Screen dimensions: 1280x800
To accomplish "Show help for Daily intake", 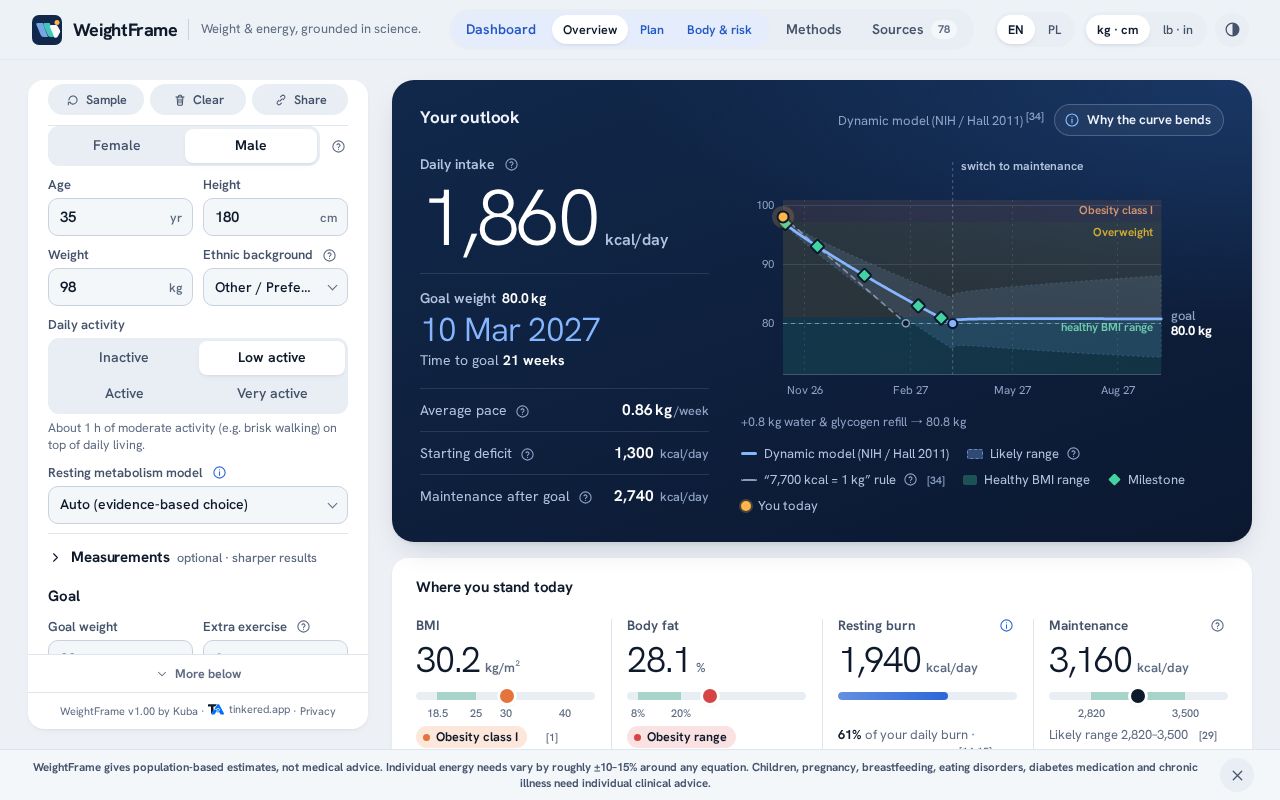I will pyautogui.click(x=511, y=165).
